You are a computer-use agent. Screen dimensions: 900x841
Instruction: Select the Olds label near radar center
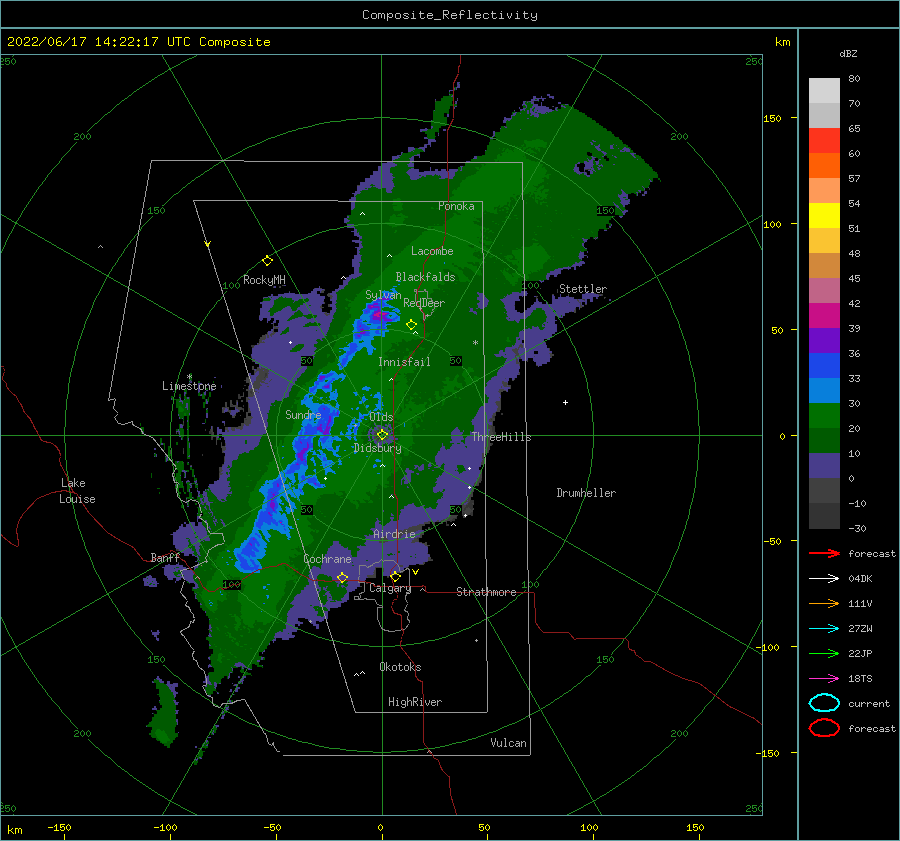(381, 416)
